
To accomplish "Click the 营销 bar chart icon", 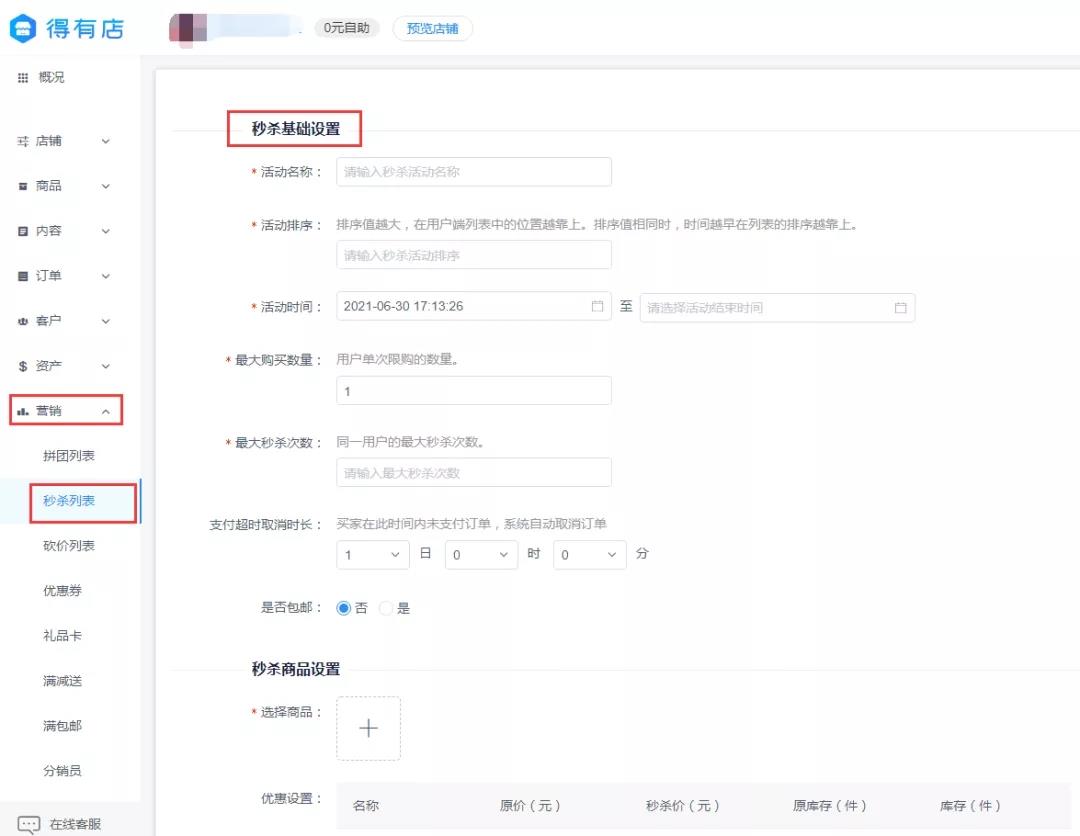I will pyautogui.click(x=23, y=411).
